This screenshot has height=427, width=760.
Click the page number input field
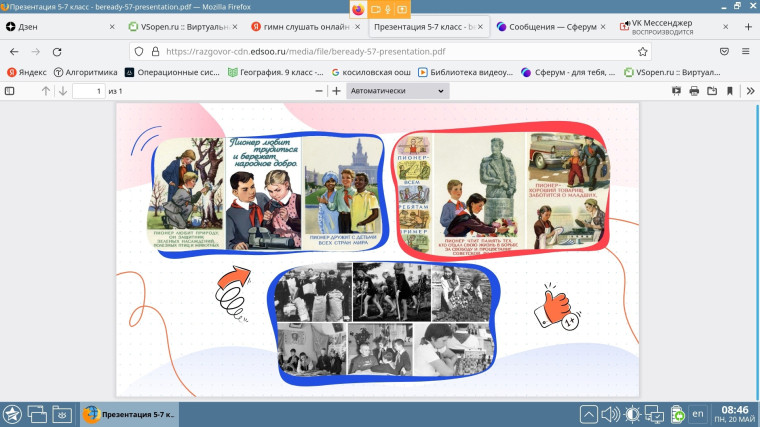tap(89, 91)
